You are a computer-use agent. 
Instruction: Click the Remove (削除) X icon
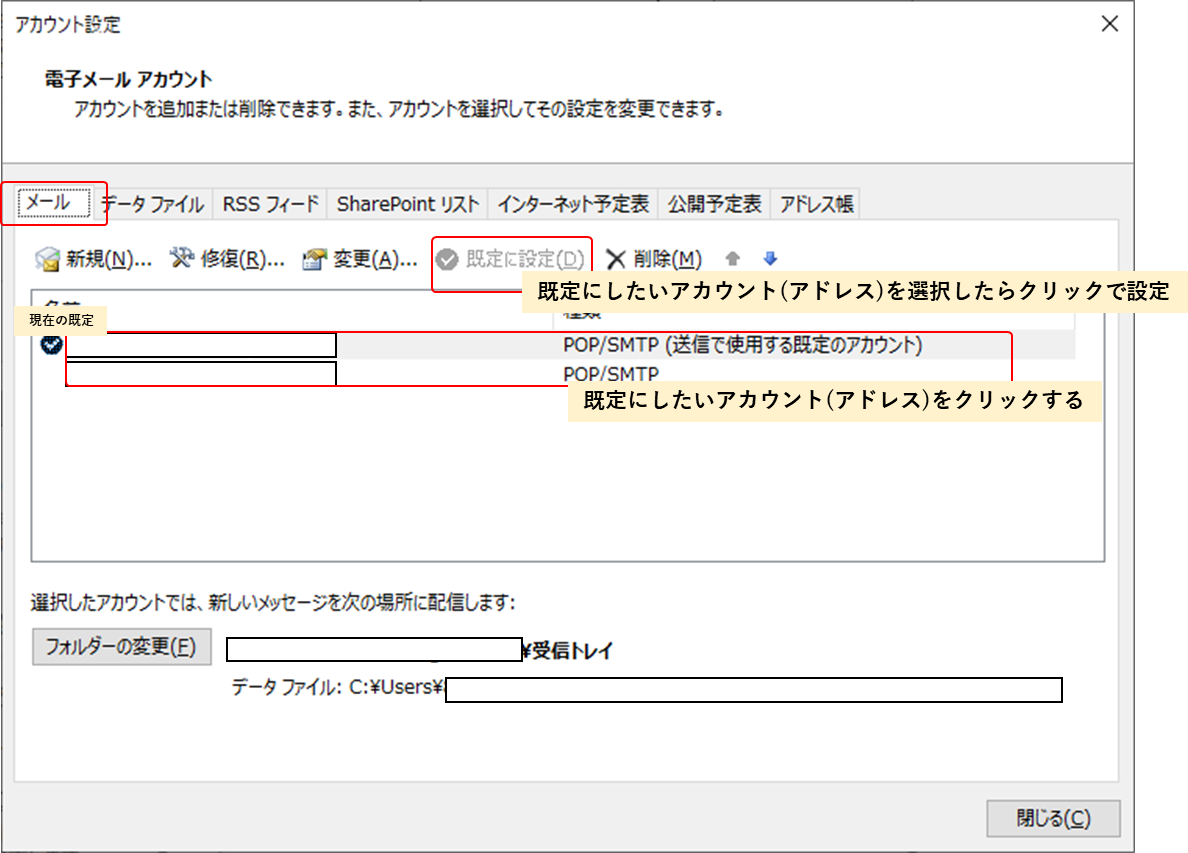click(616, 260)
